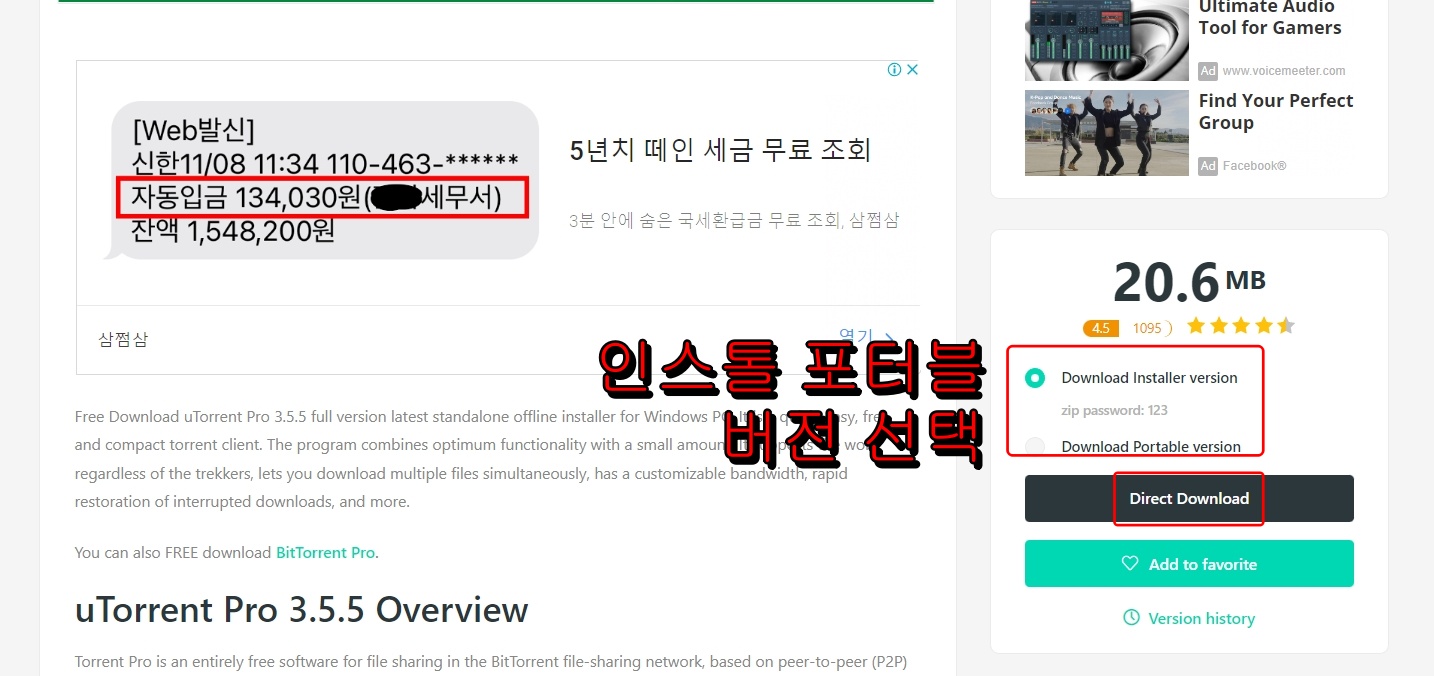Screen dimensions: 1434x676
Task: Click the 1095 ratings count
Action: 1147,328
